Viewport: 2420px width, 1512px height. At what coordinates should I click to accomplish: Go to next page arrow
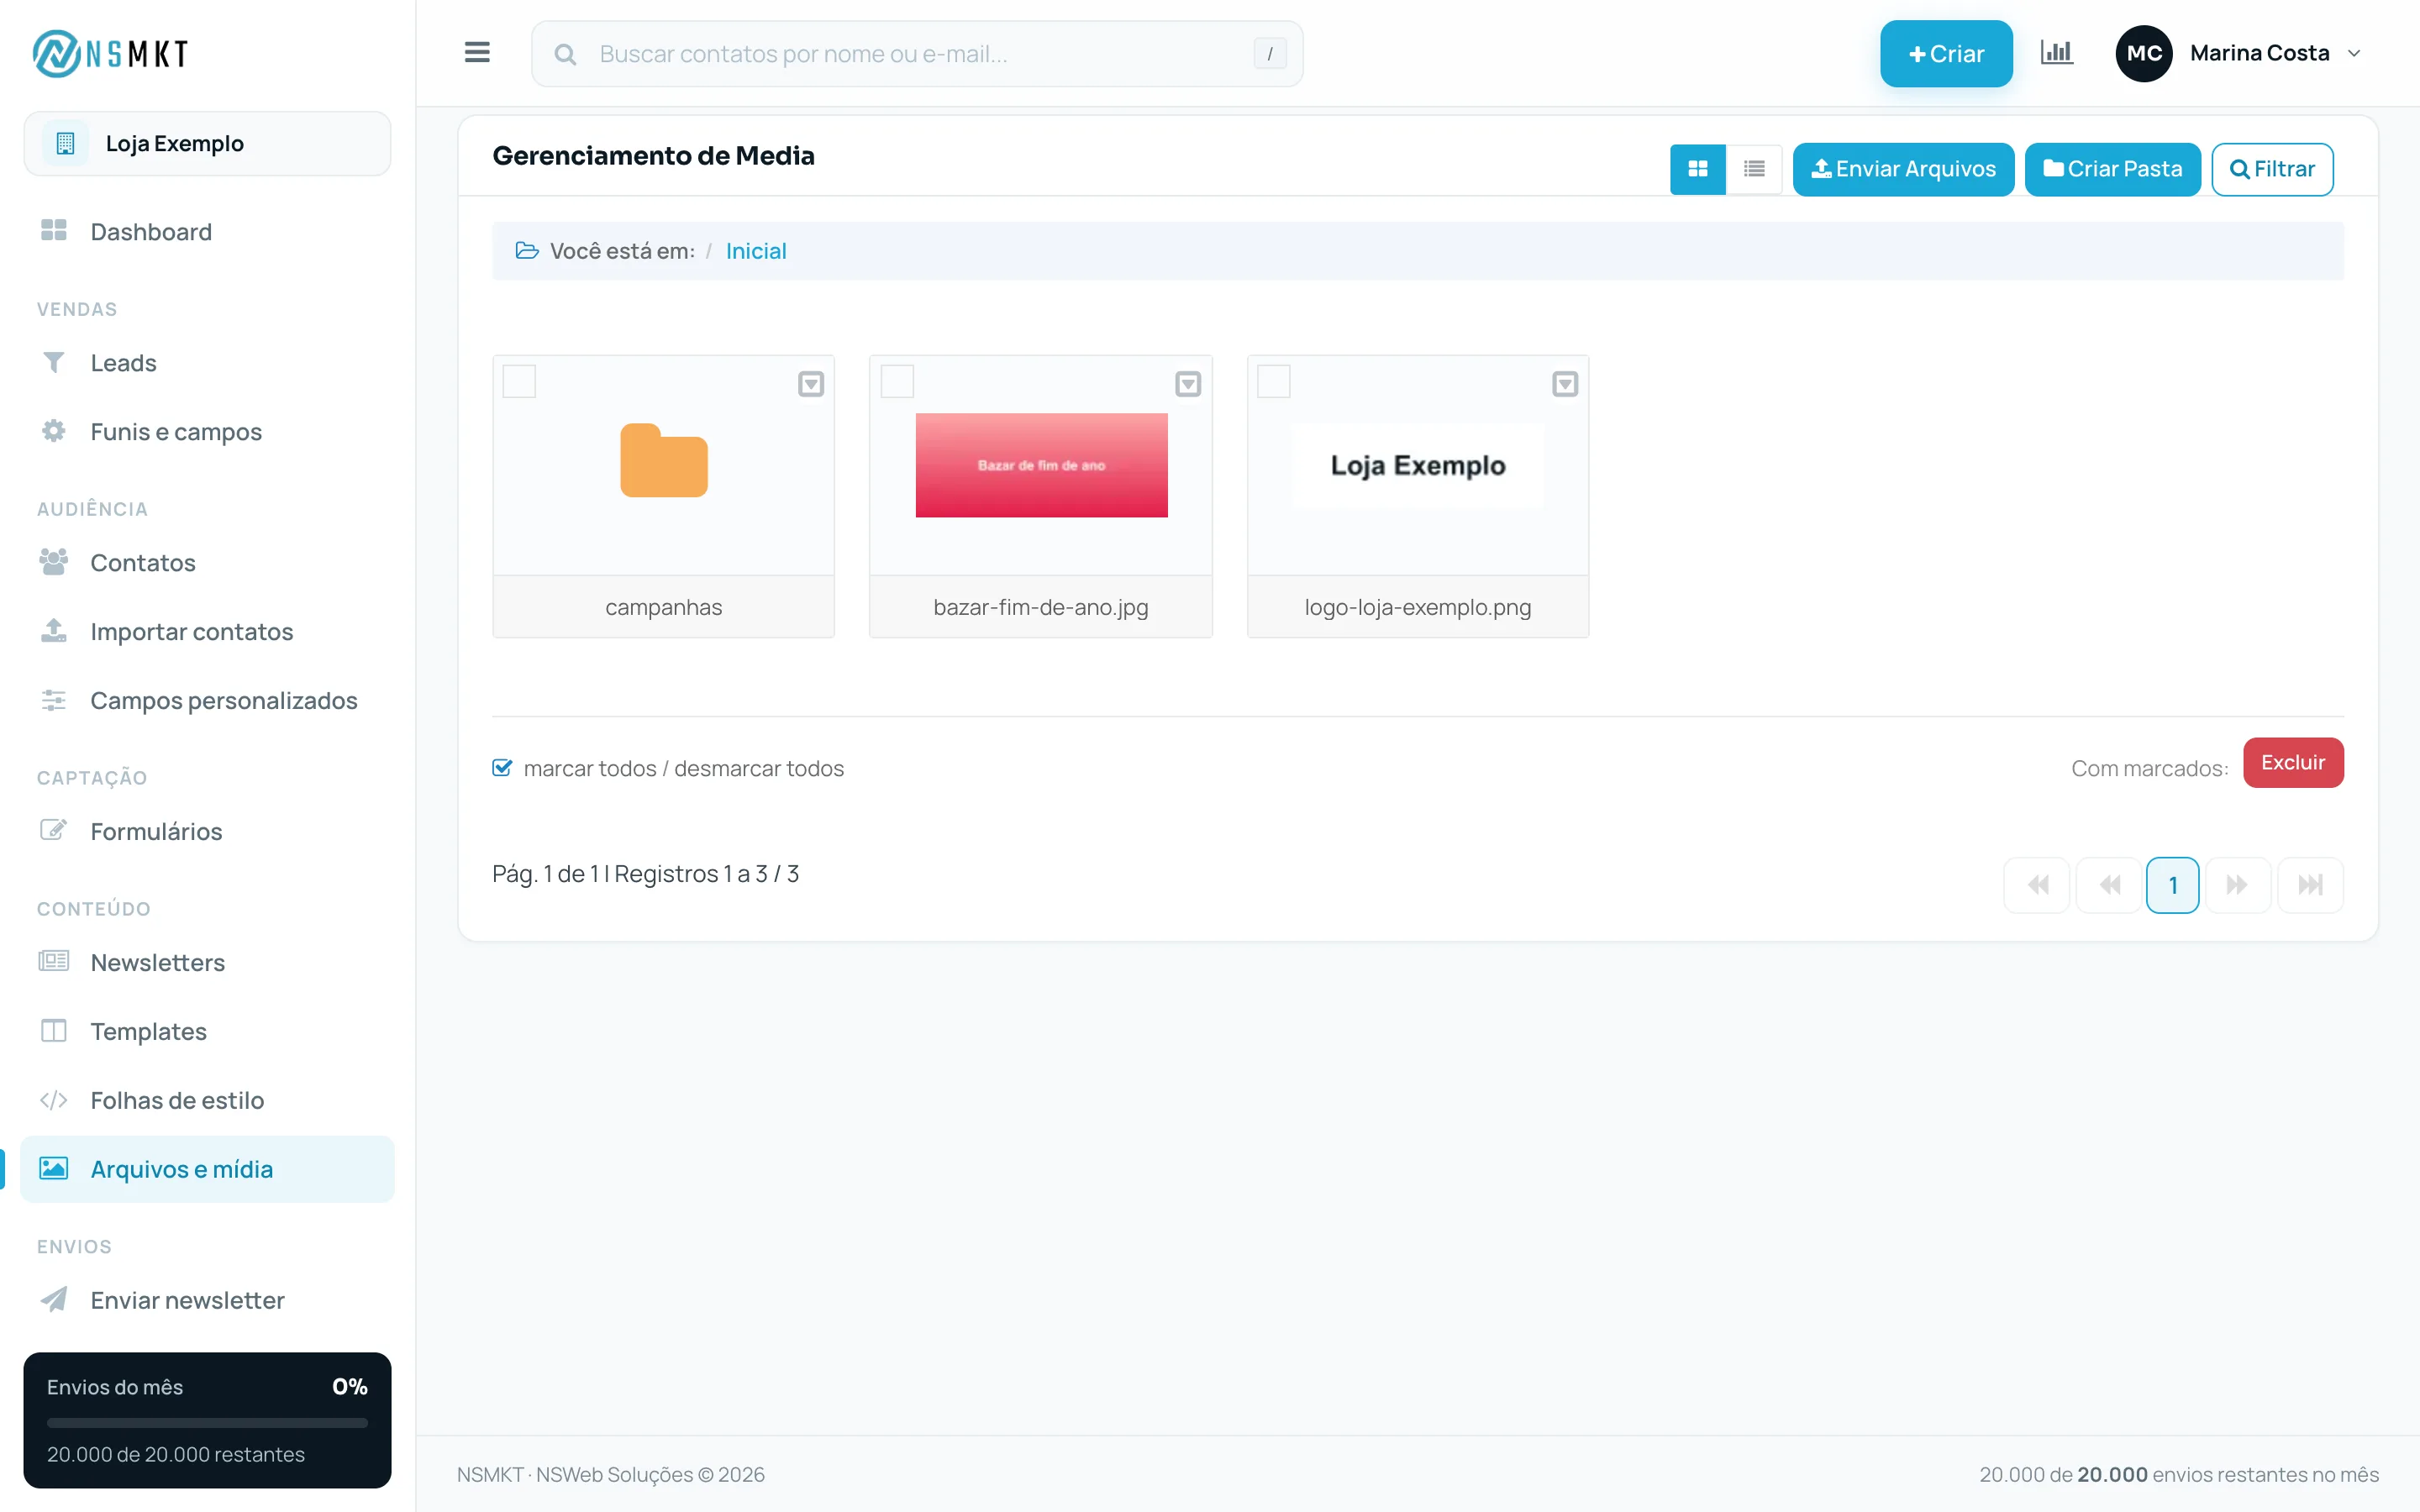(2238, 885)
